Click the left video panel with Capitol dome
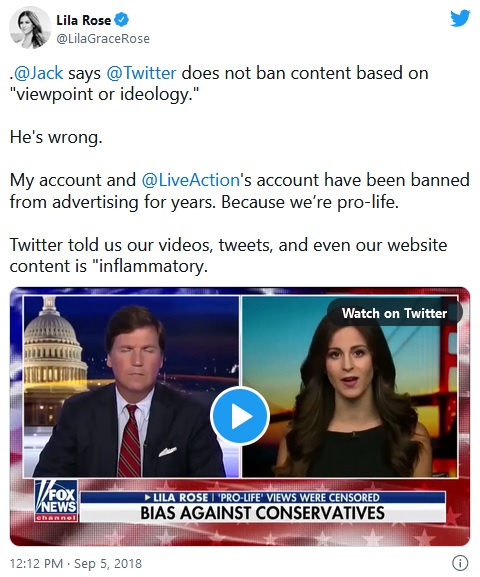The height and width of the screenshot is (577, 480). tap(131, 386)
